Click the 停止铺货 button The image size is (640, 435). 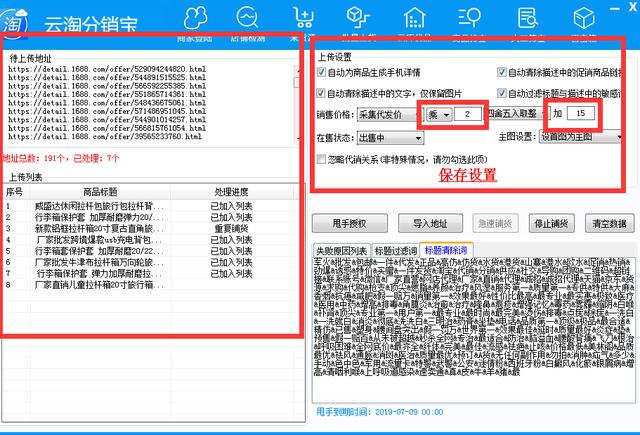coord(551,223)
